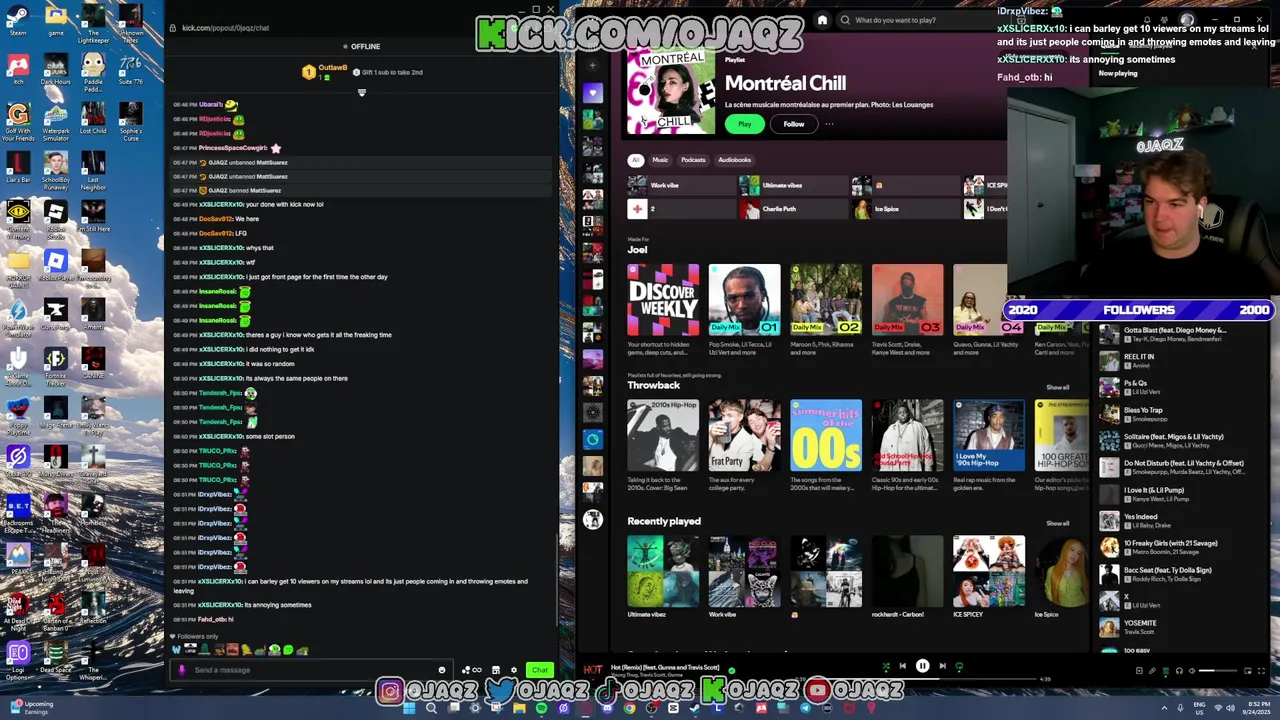Open Spotify miniplayer icon
This screenshot has height=720, width=1280.
coord(1247,671)
